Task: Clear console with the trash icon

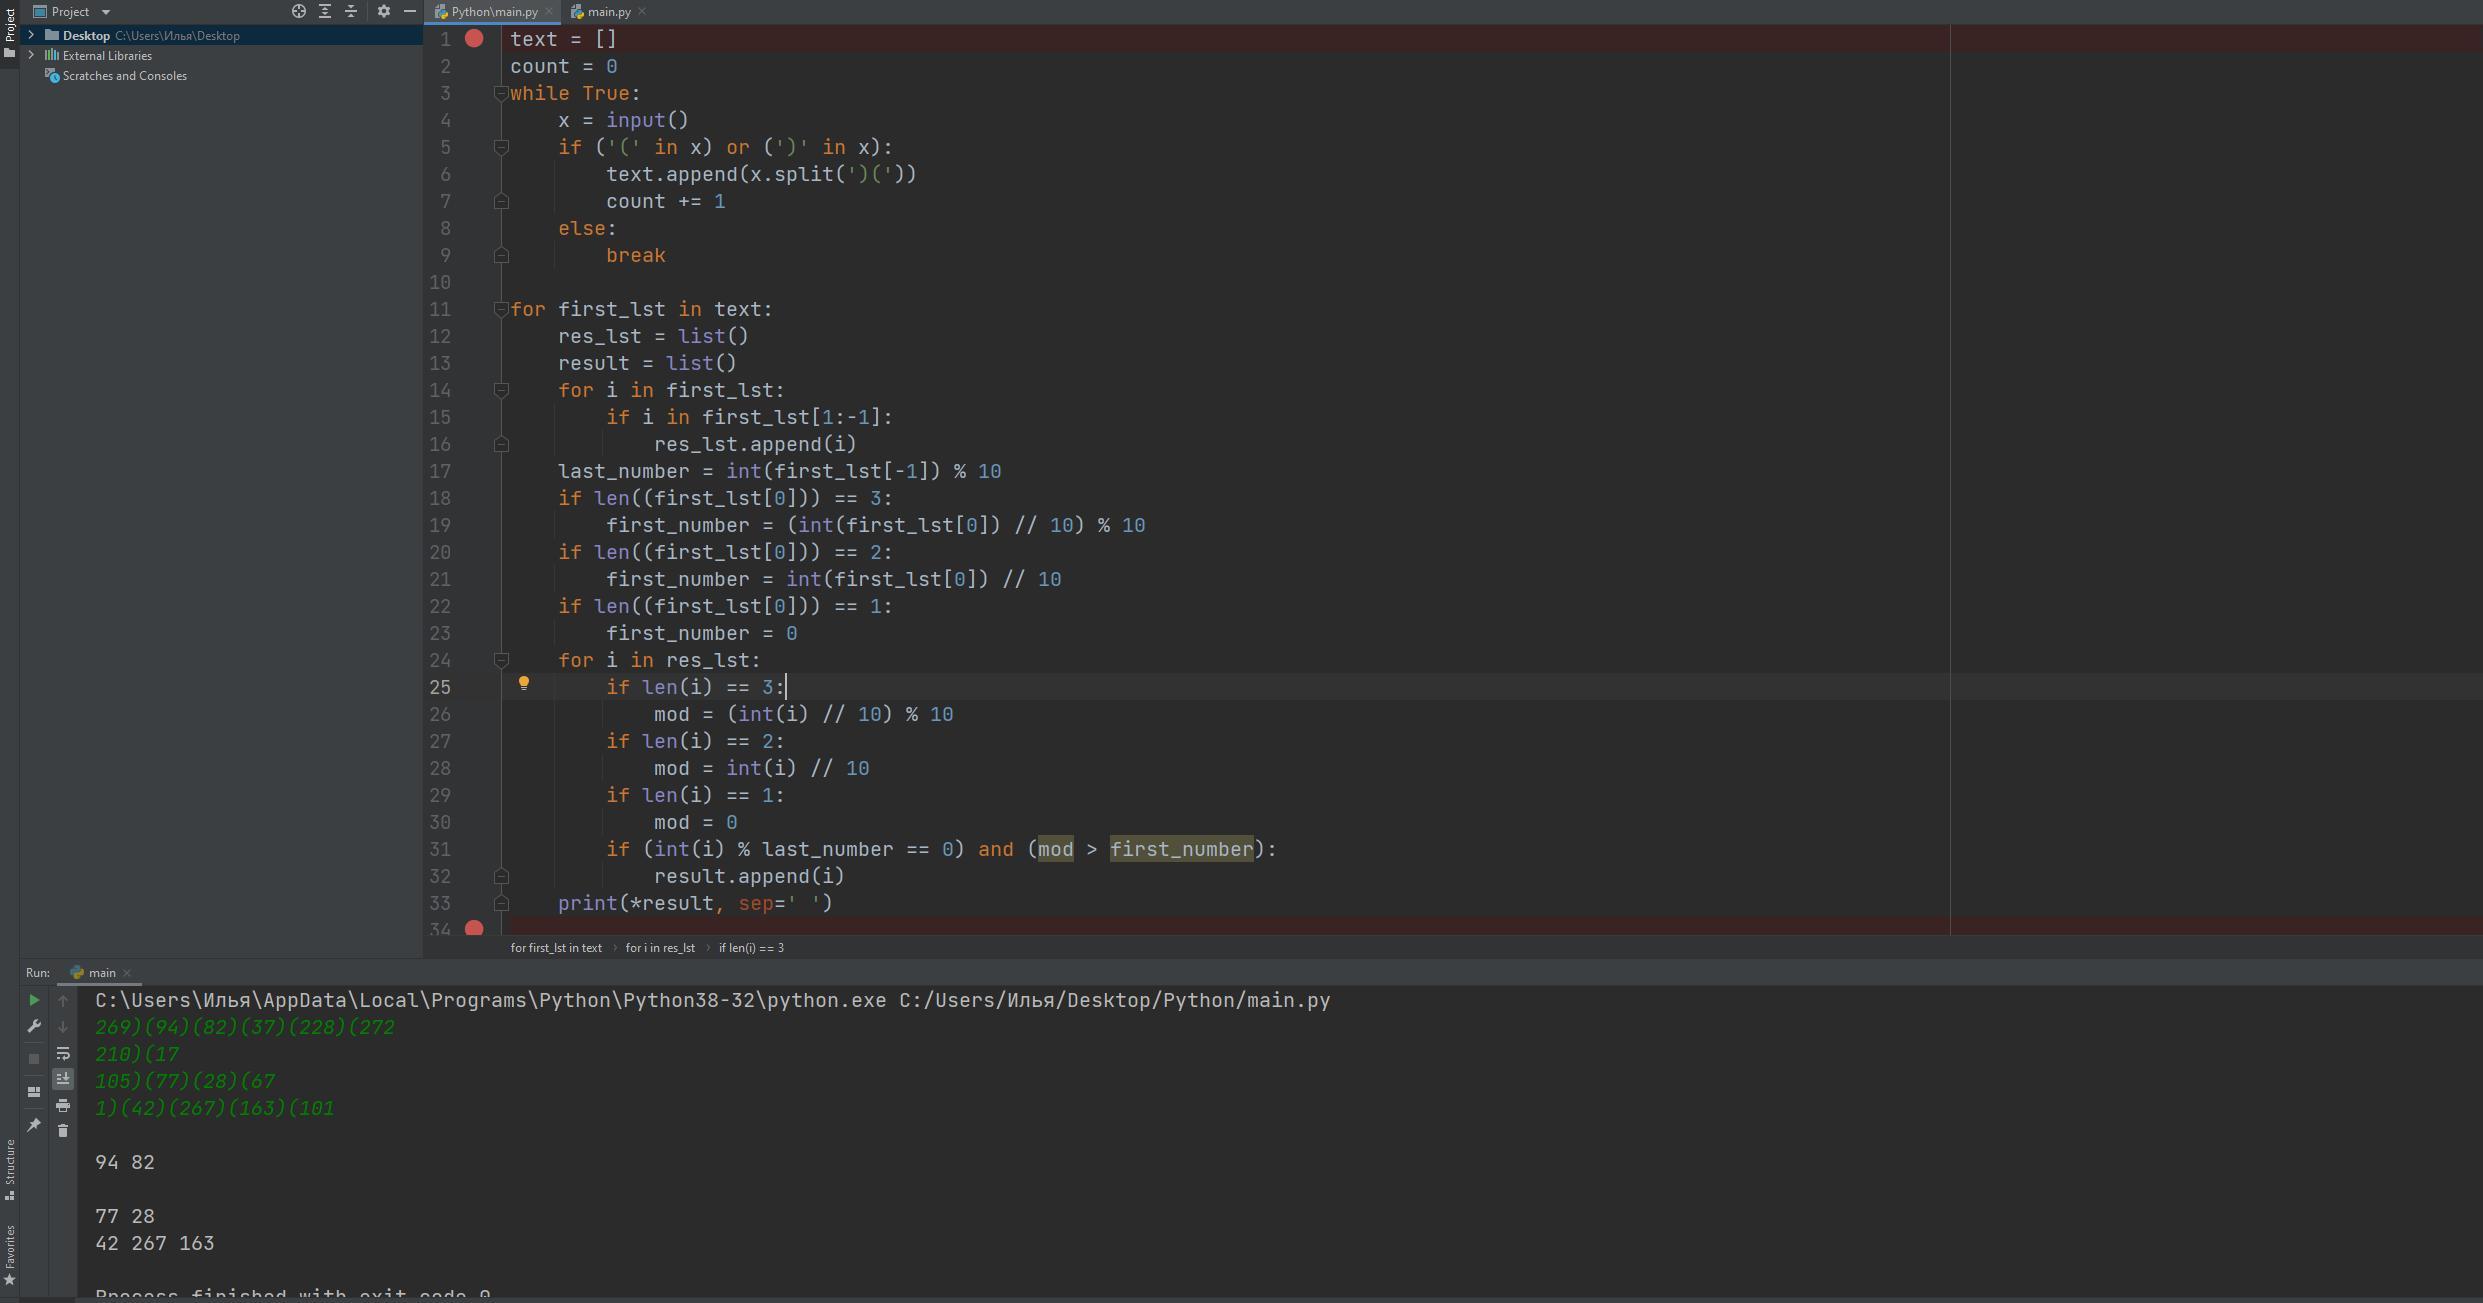Action: (x=63, y=1131)
